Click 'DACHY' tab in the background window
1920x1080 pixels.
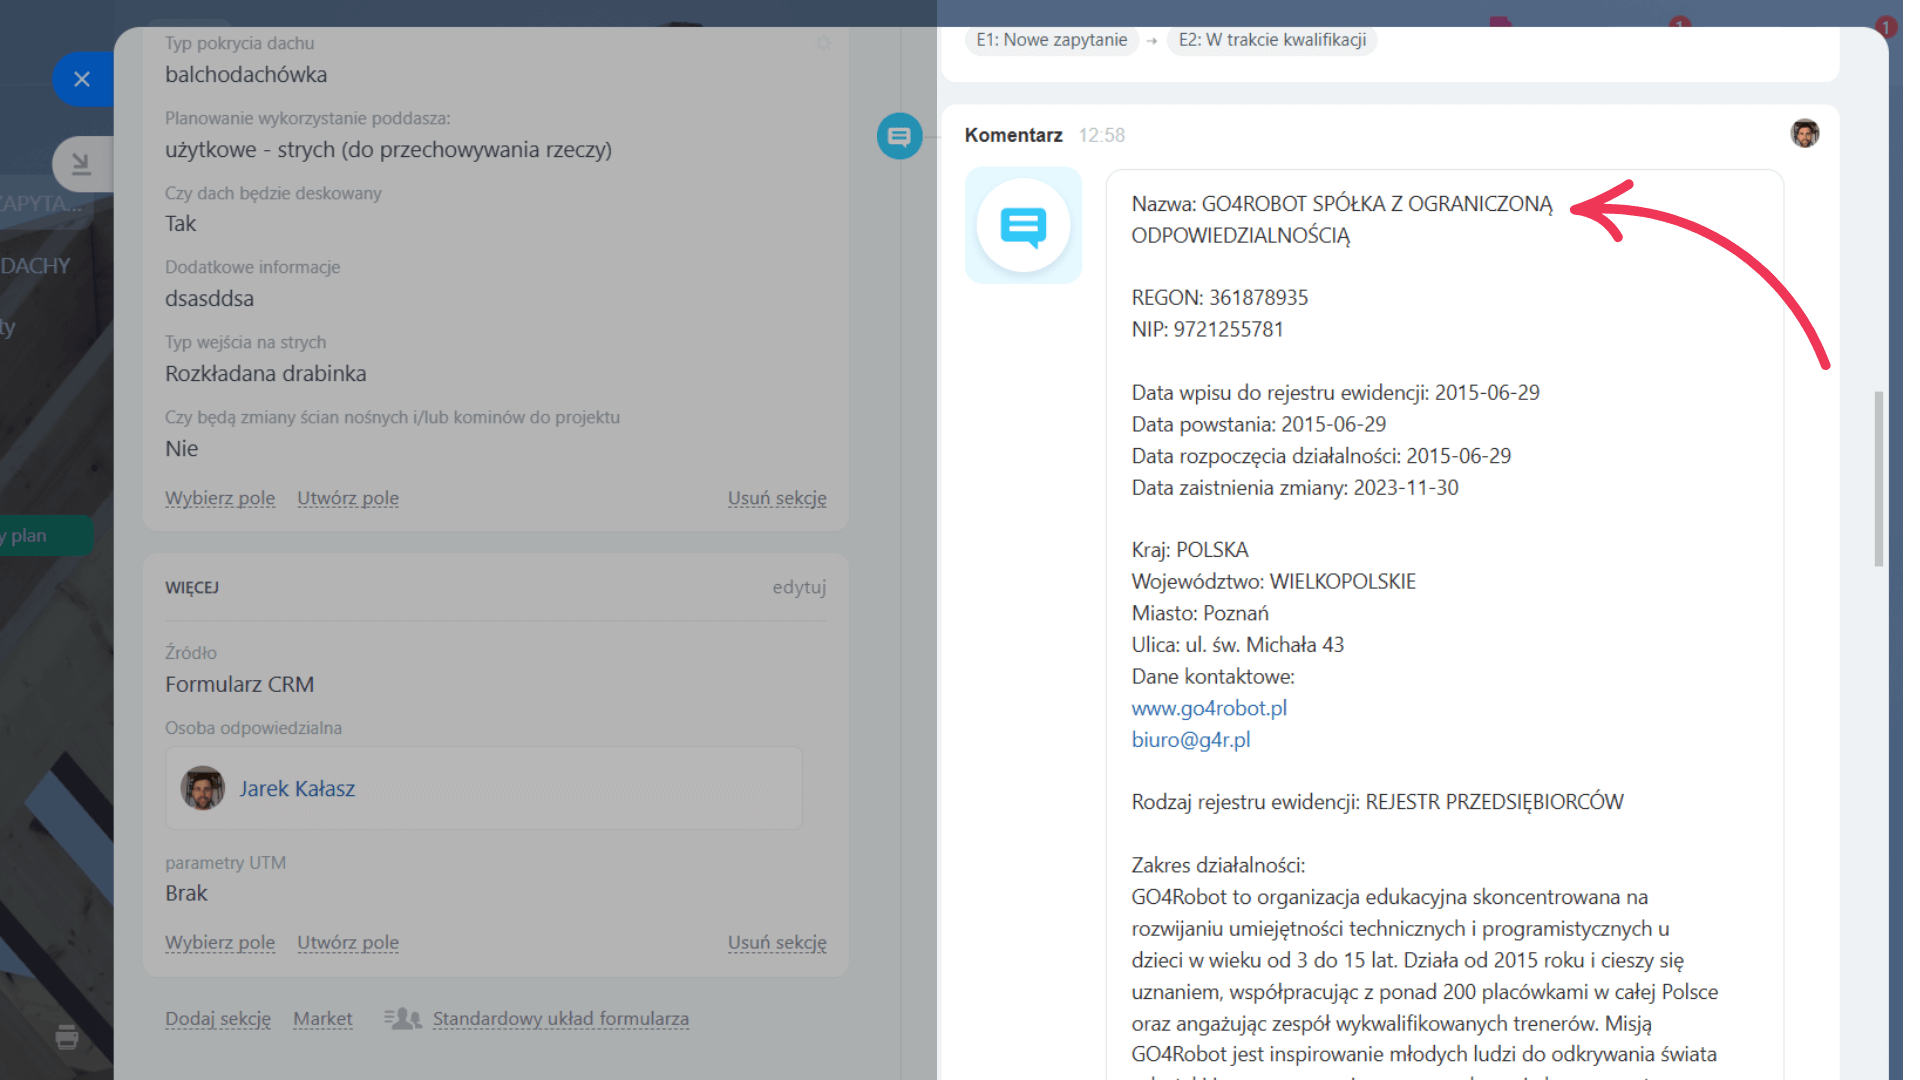pos(36,266)
